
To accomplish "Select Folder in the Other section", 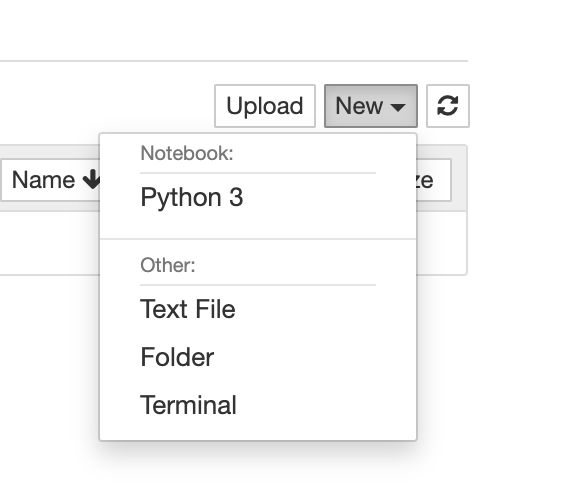I will point(177,357).
